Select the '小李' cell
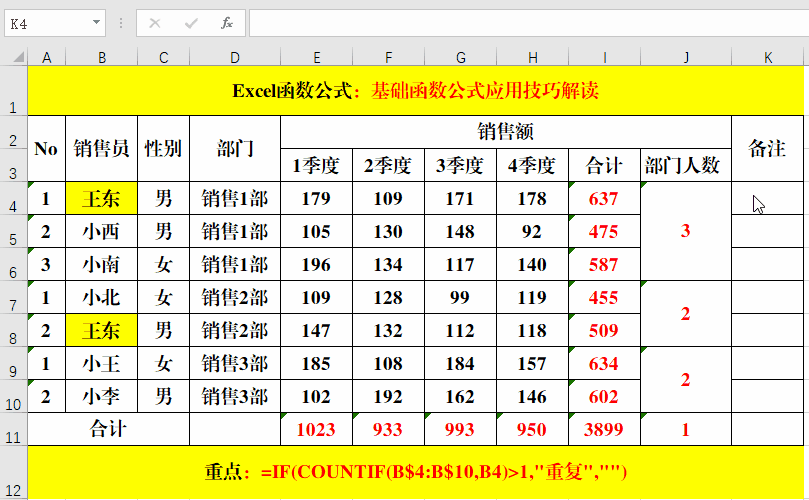This screenshot has width=809, height=500. (102, 396)
